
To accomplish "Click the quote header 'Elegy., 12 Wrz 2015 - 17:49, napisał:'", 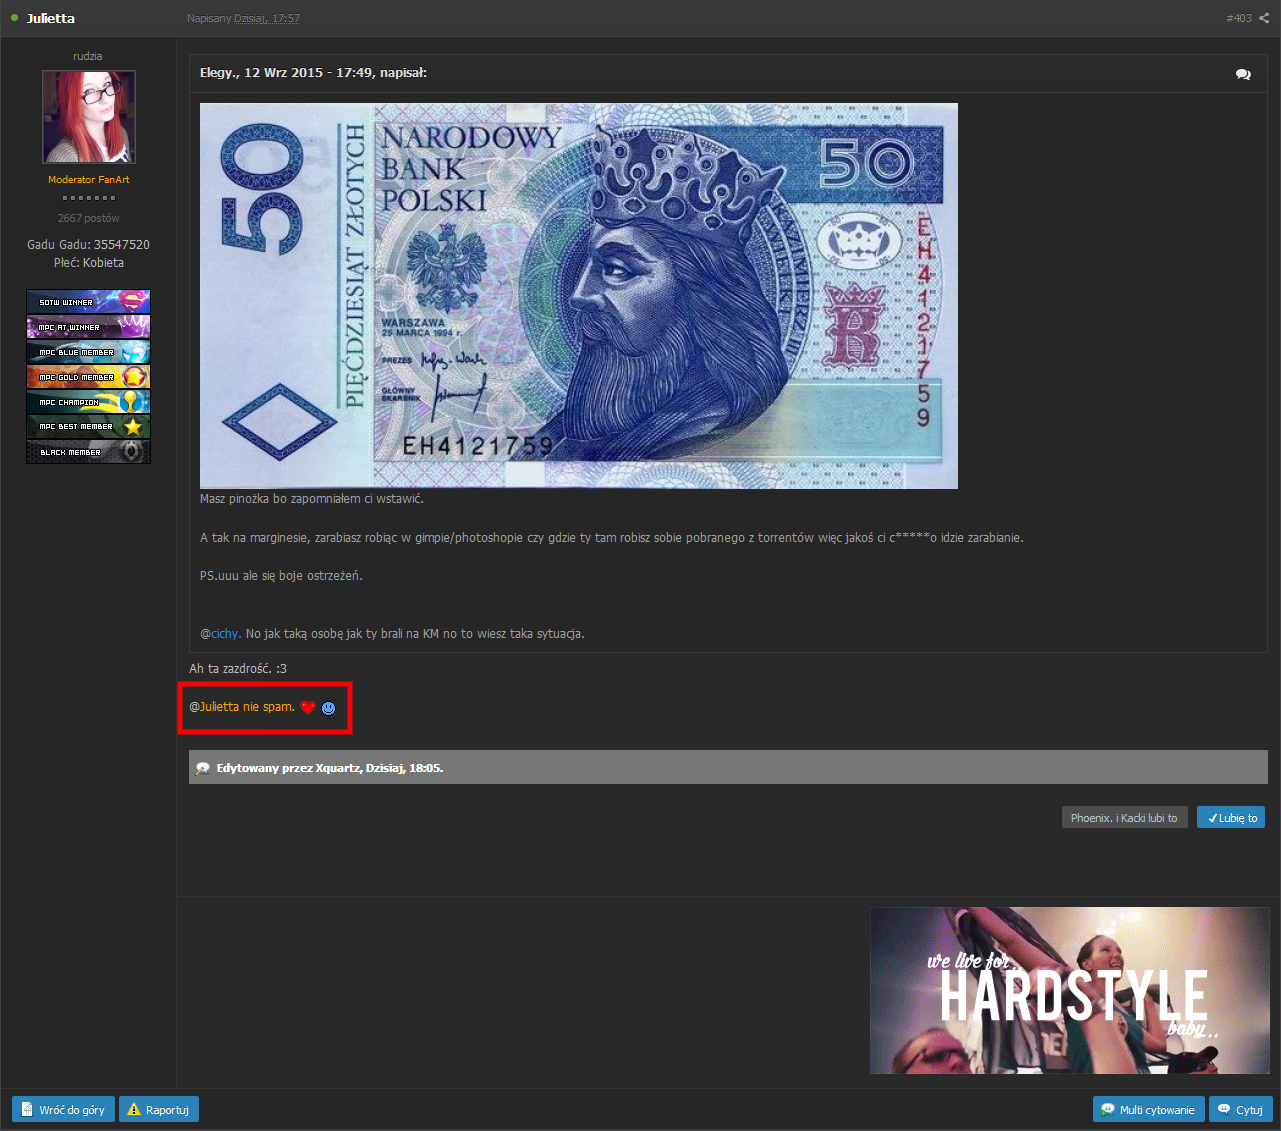I will [313, 72].
